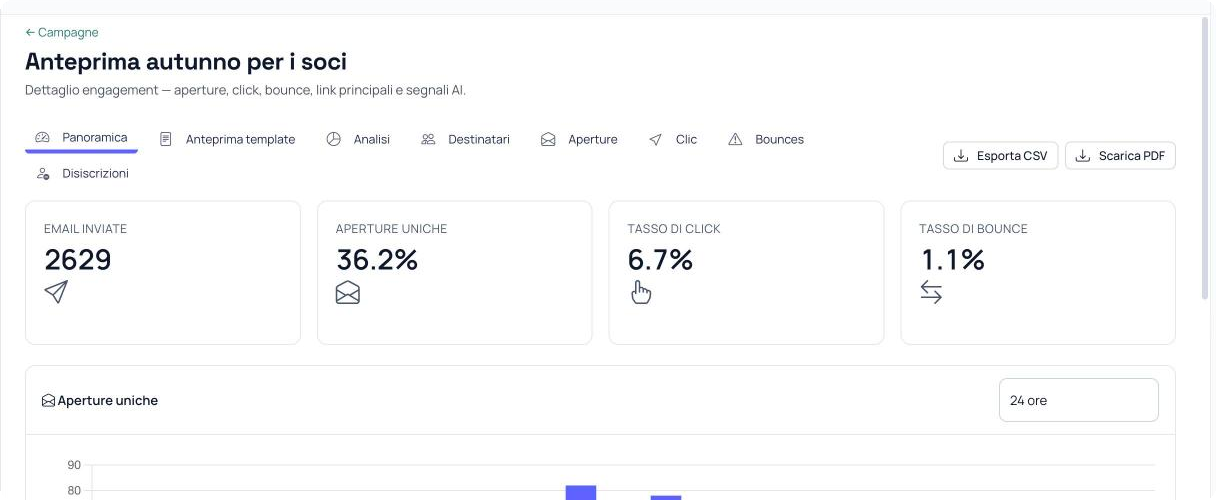Click the Tasso di bounce value 1.1%
Viewport: 1216px width, 500px height.
pyautogui.click(x=952, y=260)
